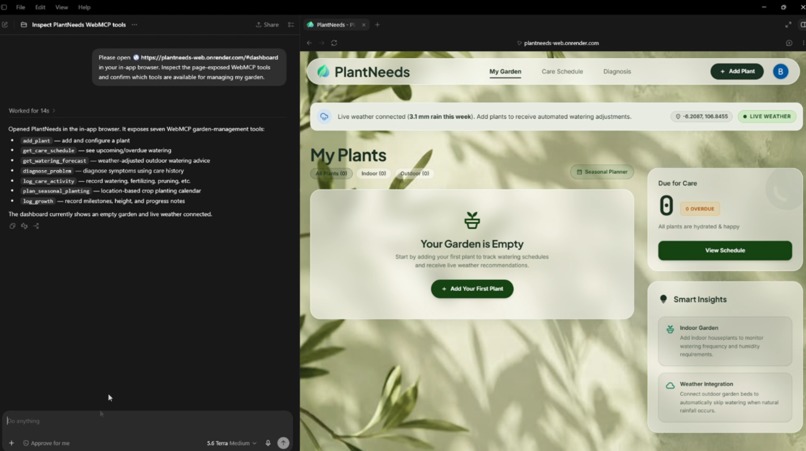This screenshot has height=451, width=806.
Task: Open the Edit menu
Action: click(x=40, y=7)
